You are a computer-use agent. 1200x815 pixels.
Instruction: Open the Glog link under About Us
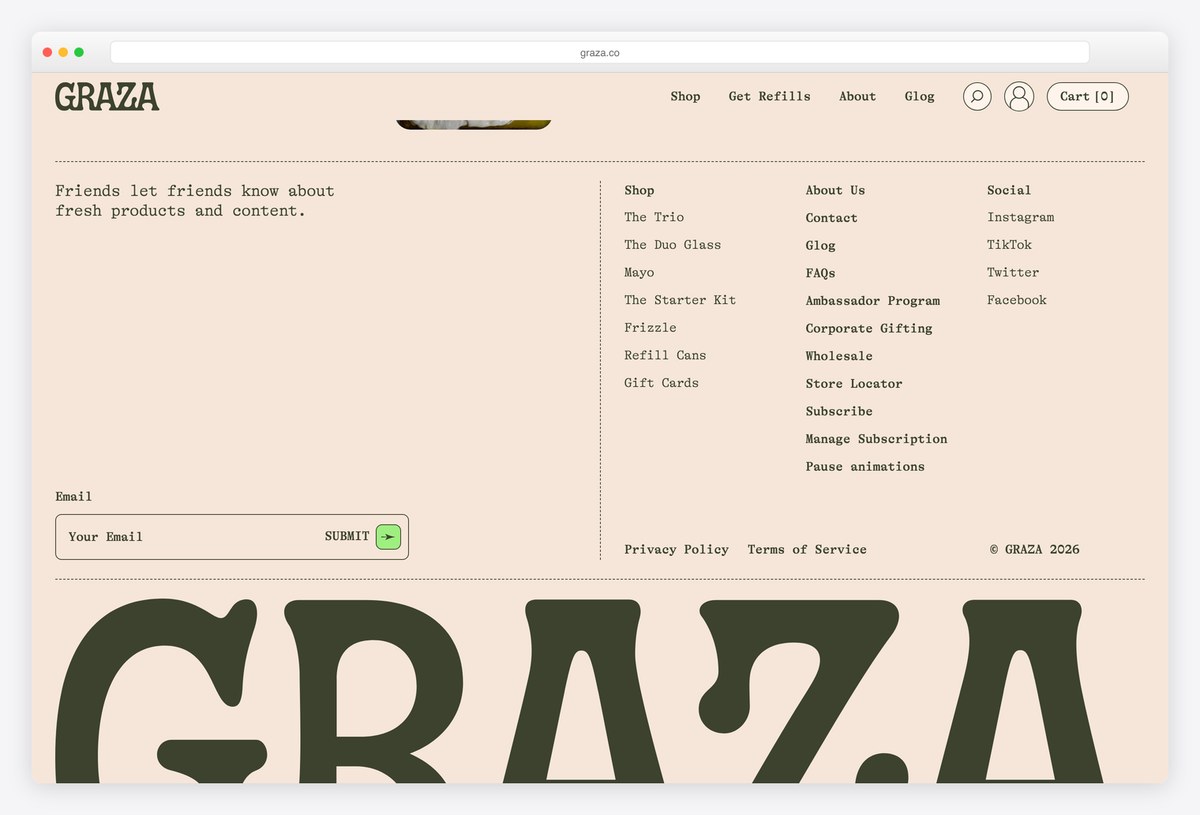coord(820,246)
